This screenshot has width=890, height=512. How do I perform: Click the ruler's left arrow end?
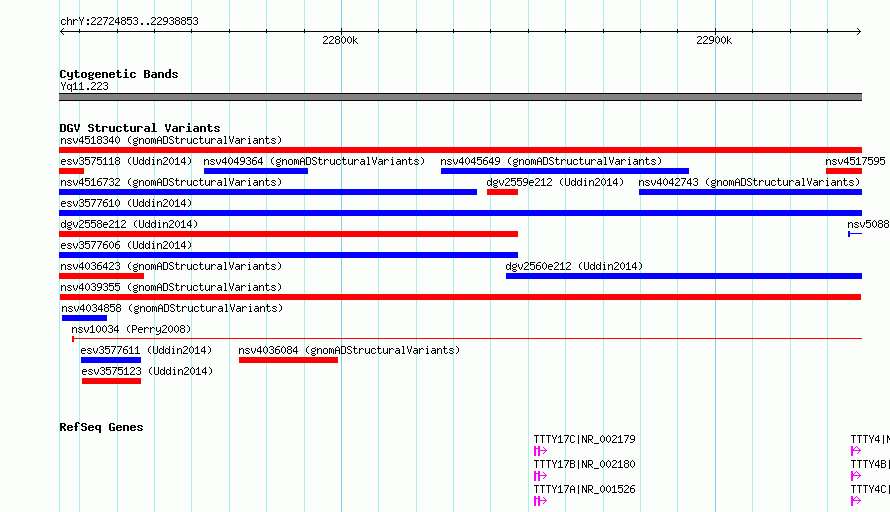(x=62, y=32)
